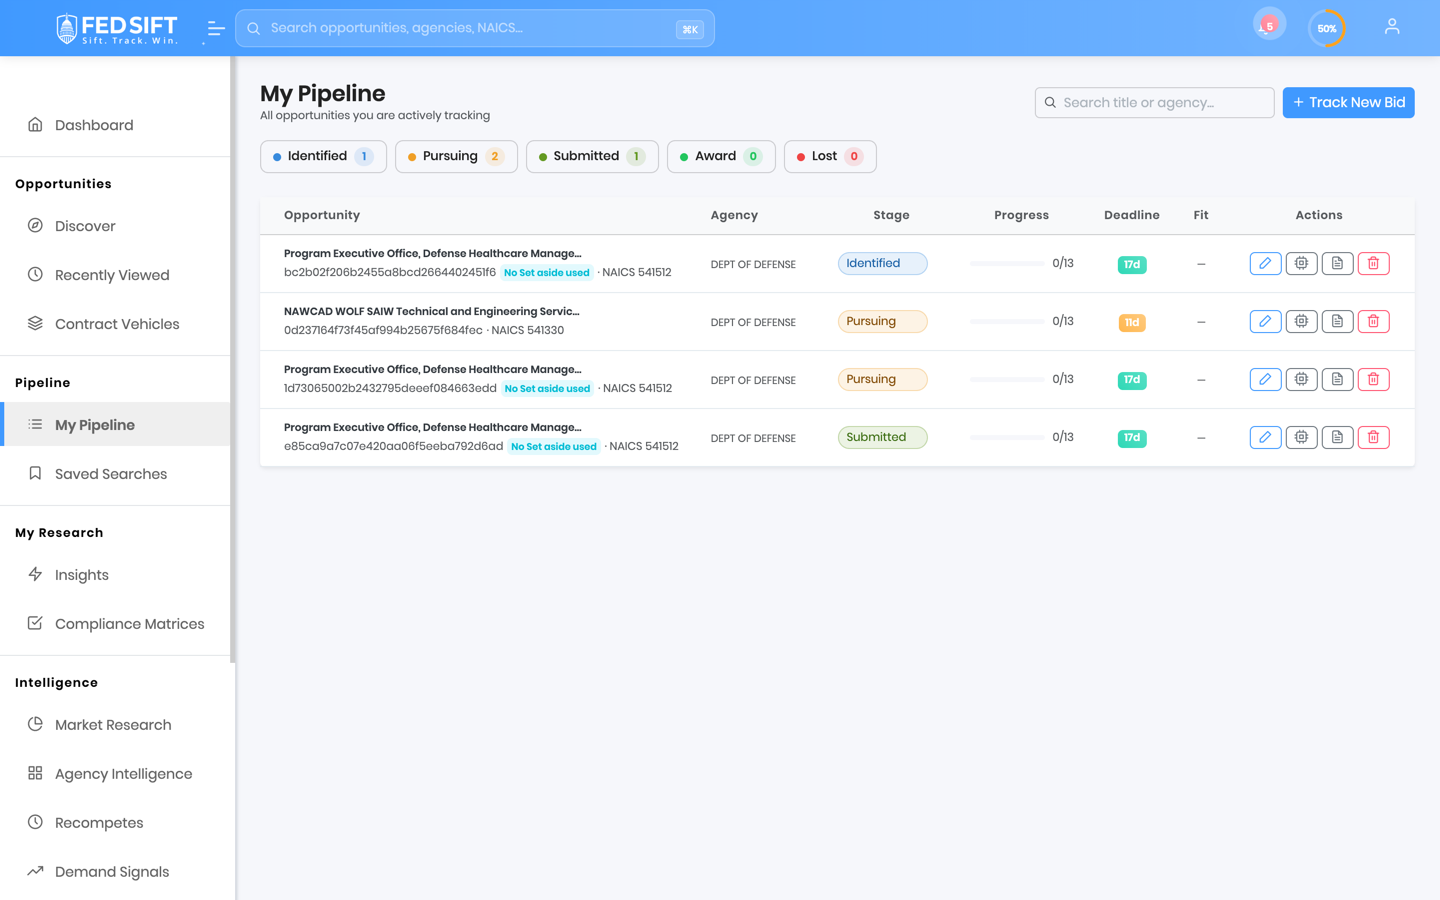Open NAWCAD WOLF SAIW Technical opportunity title

coord(431,312)
